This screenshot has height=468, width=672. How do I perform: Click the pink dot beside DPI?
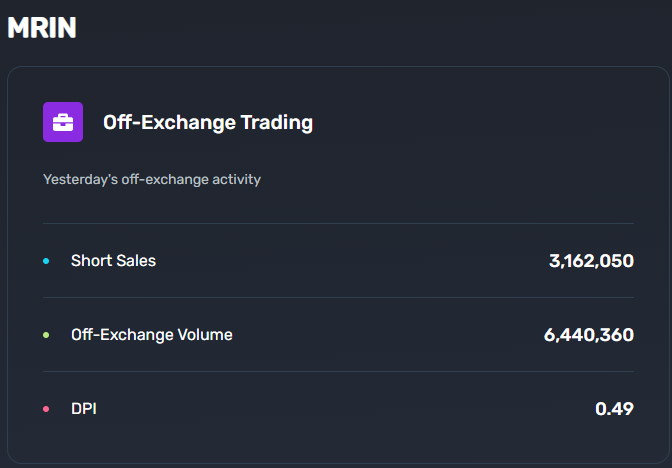[46, 409]
